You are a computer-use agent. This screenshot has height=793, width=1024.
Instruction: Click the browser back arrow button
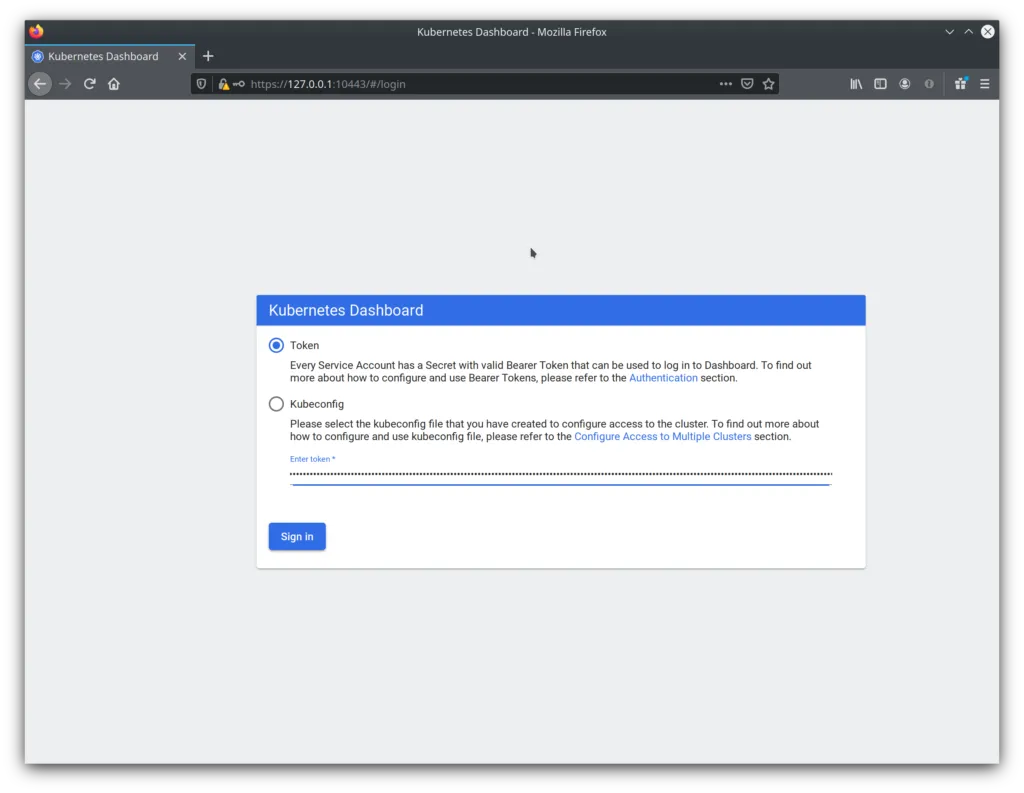(x=40, y=84)
